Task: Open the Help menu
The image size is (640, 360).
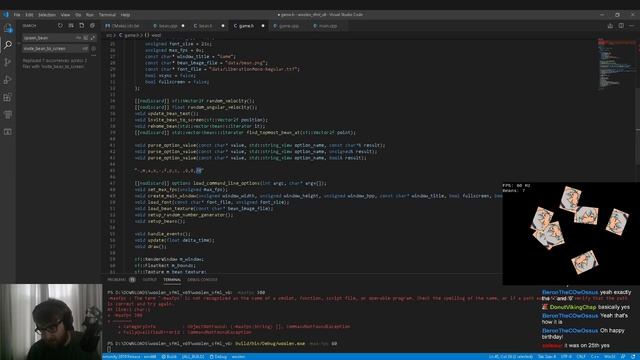Action: (125, 15)
